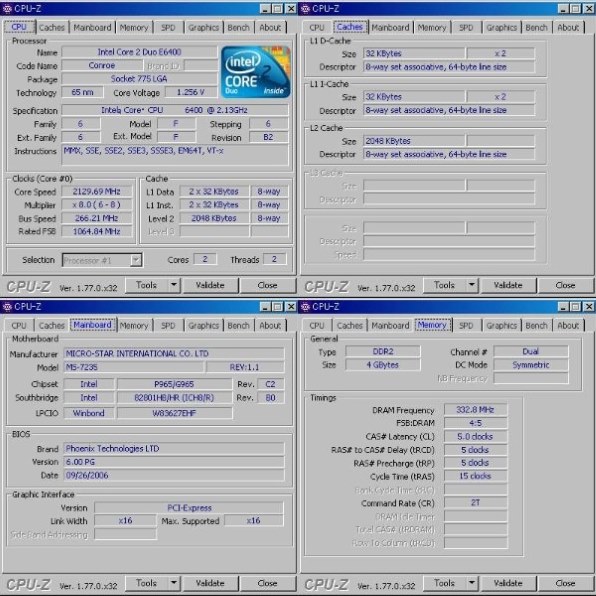This screenshot has width=596, height=596.
Task: Click the 'PCI-Express' graphic interface version
Action: tap(189, 508)
